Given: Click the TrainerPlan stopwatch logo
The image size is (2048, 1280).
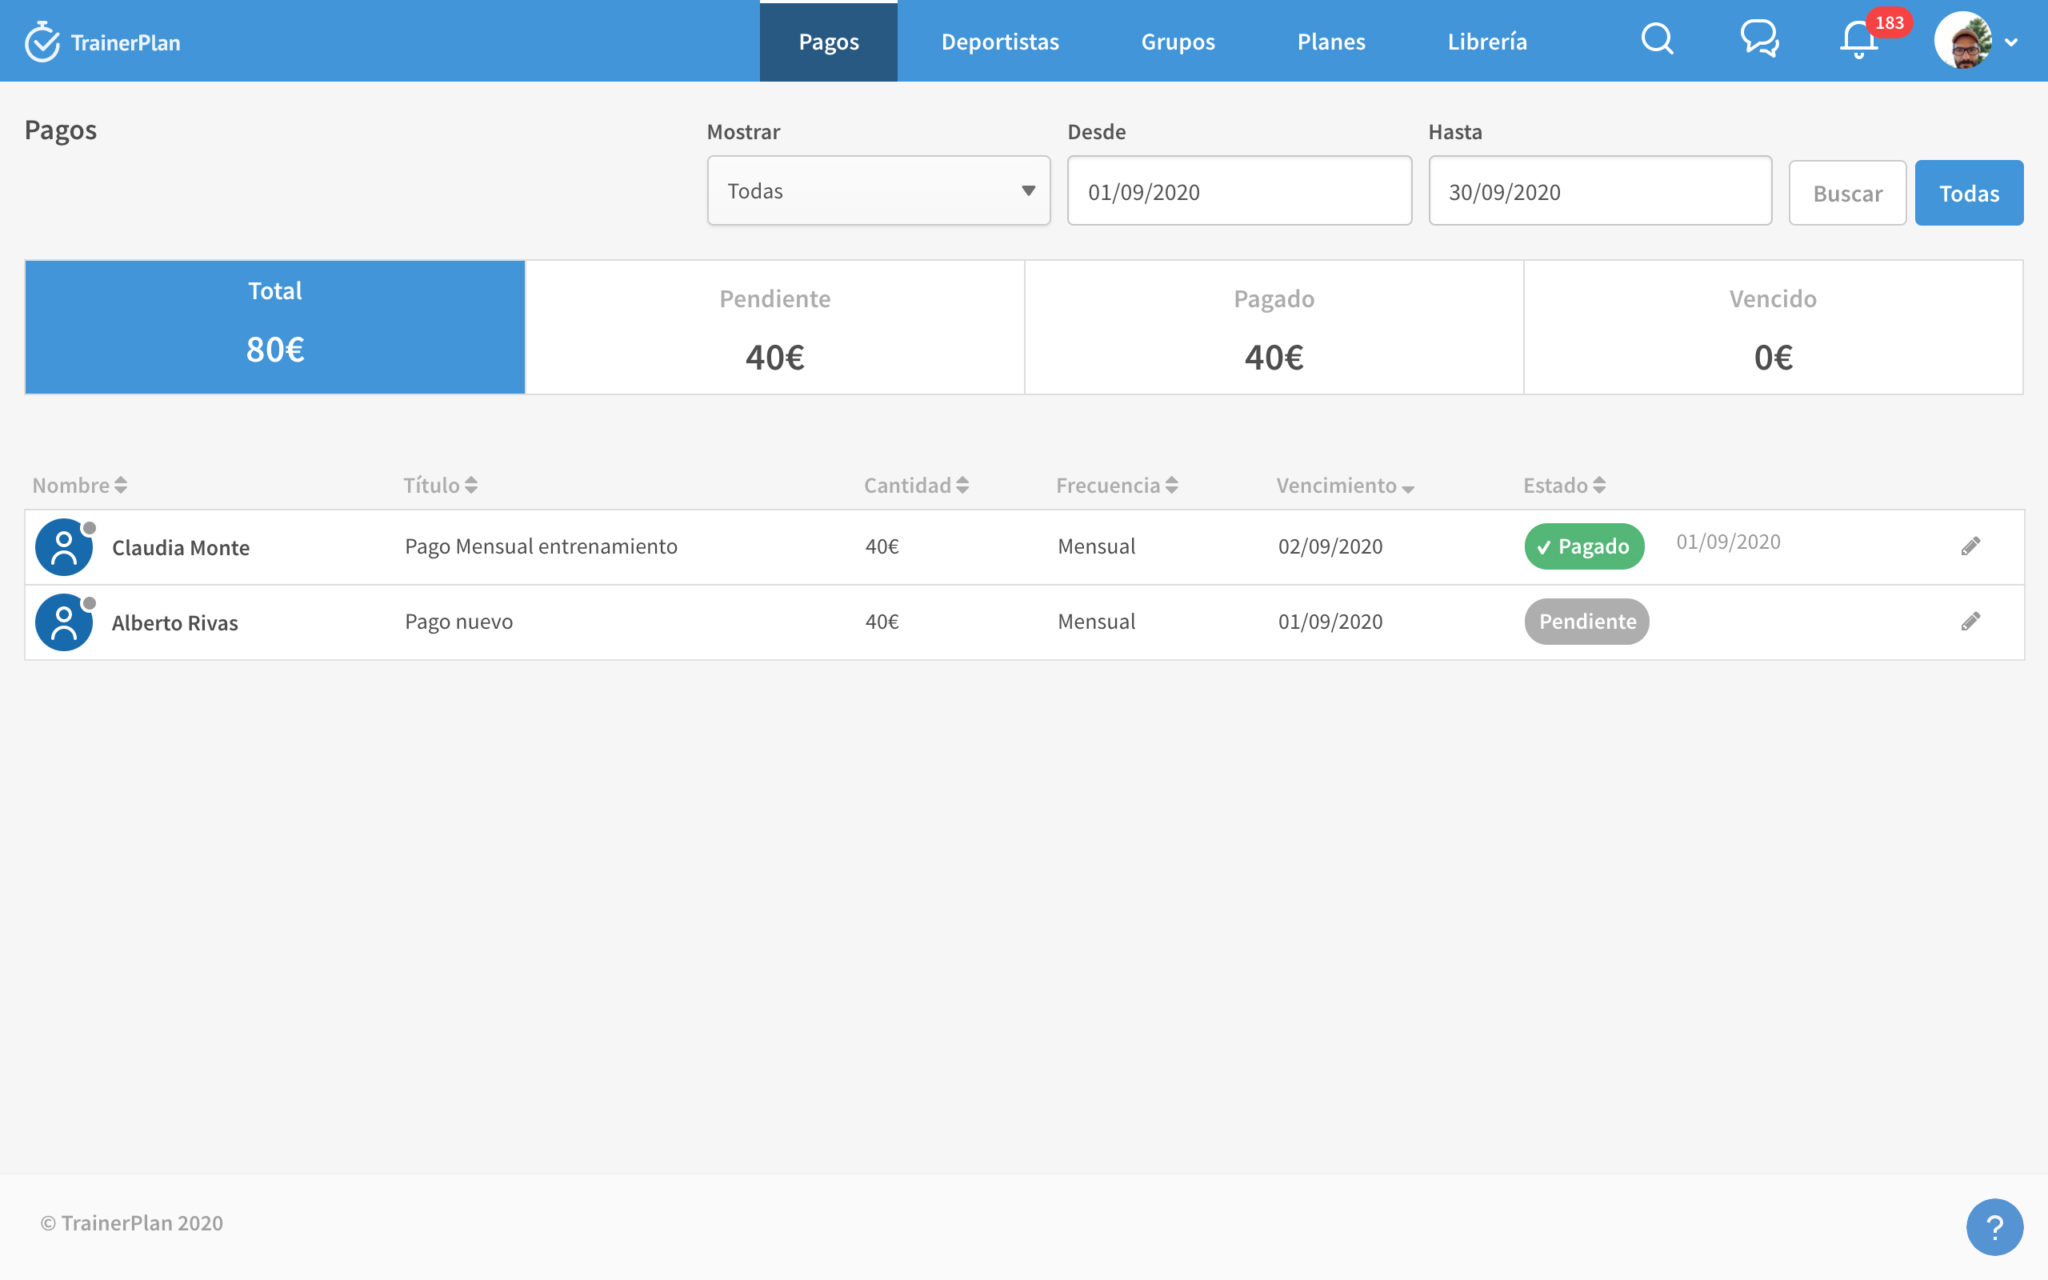Looking at the screenshot, I should pyautogui.click(x=41, y=41).
